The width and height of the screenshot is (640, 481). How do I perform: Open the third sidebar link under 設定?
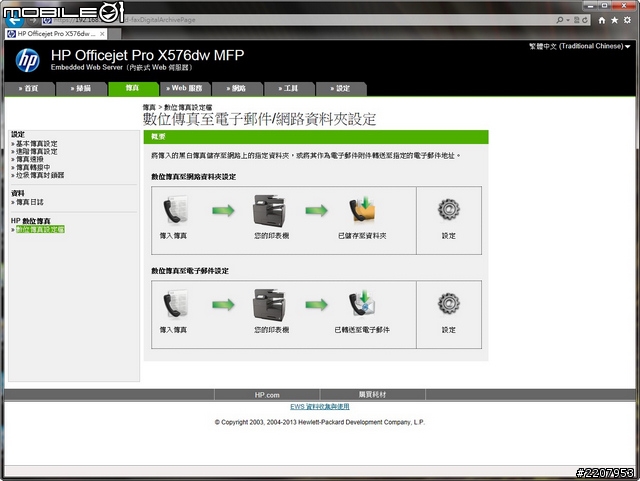point(30,159)
